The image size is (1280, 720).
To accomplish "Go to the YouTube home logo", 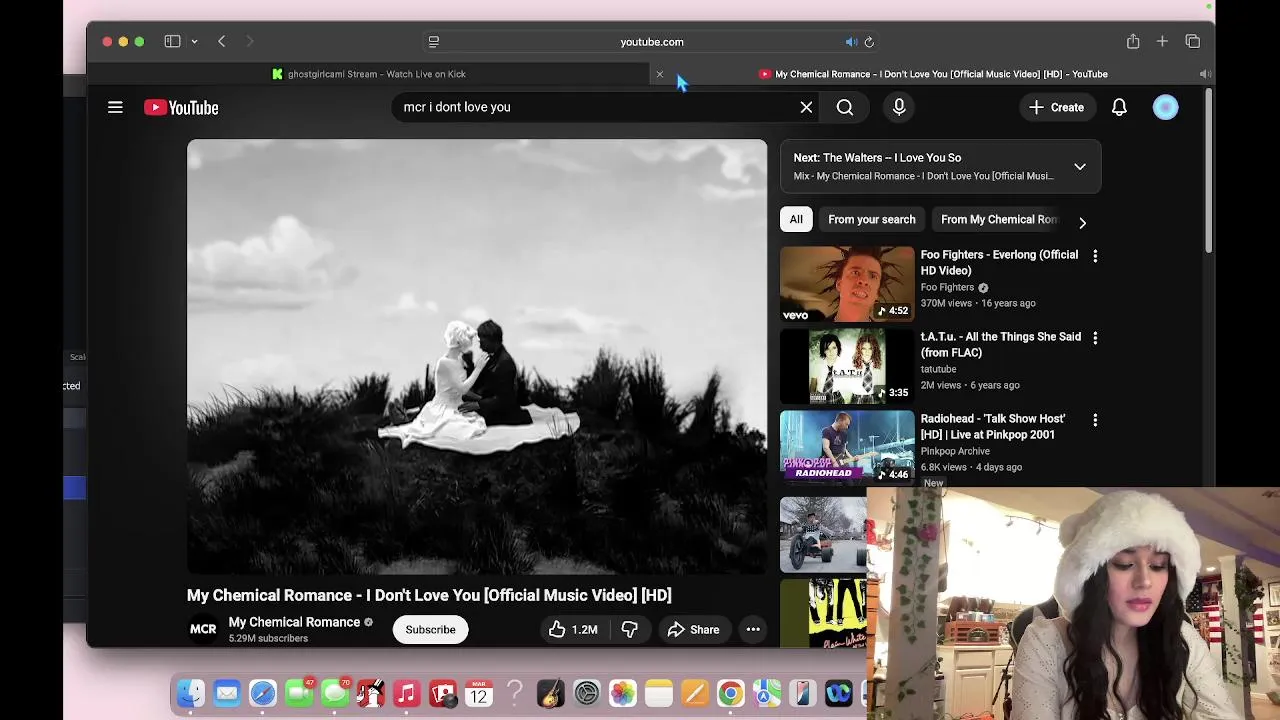I will (x=181, y=107).
